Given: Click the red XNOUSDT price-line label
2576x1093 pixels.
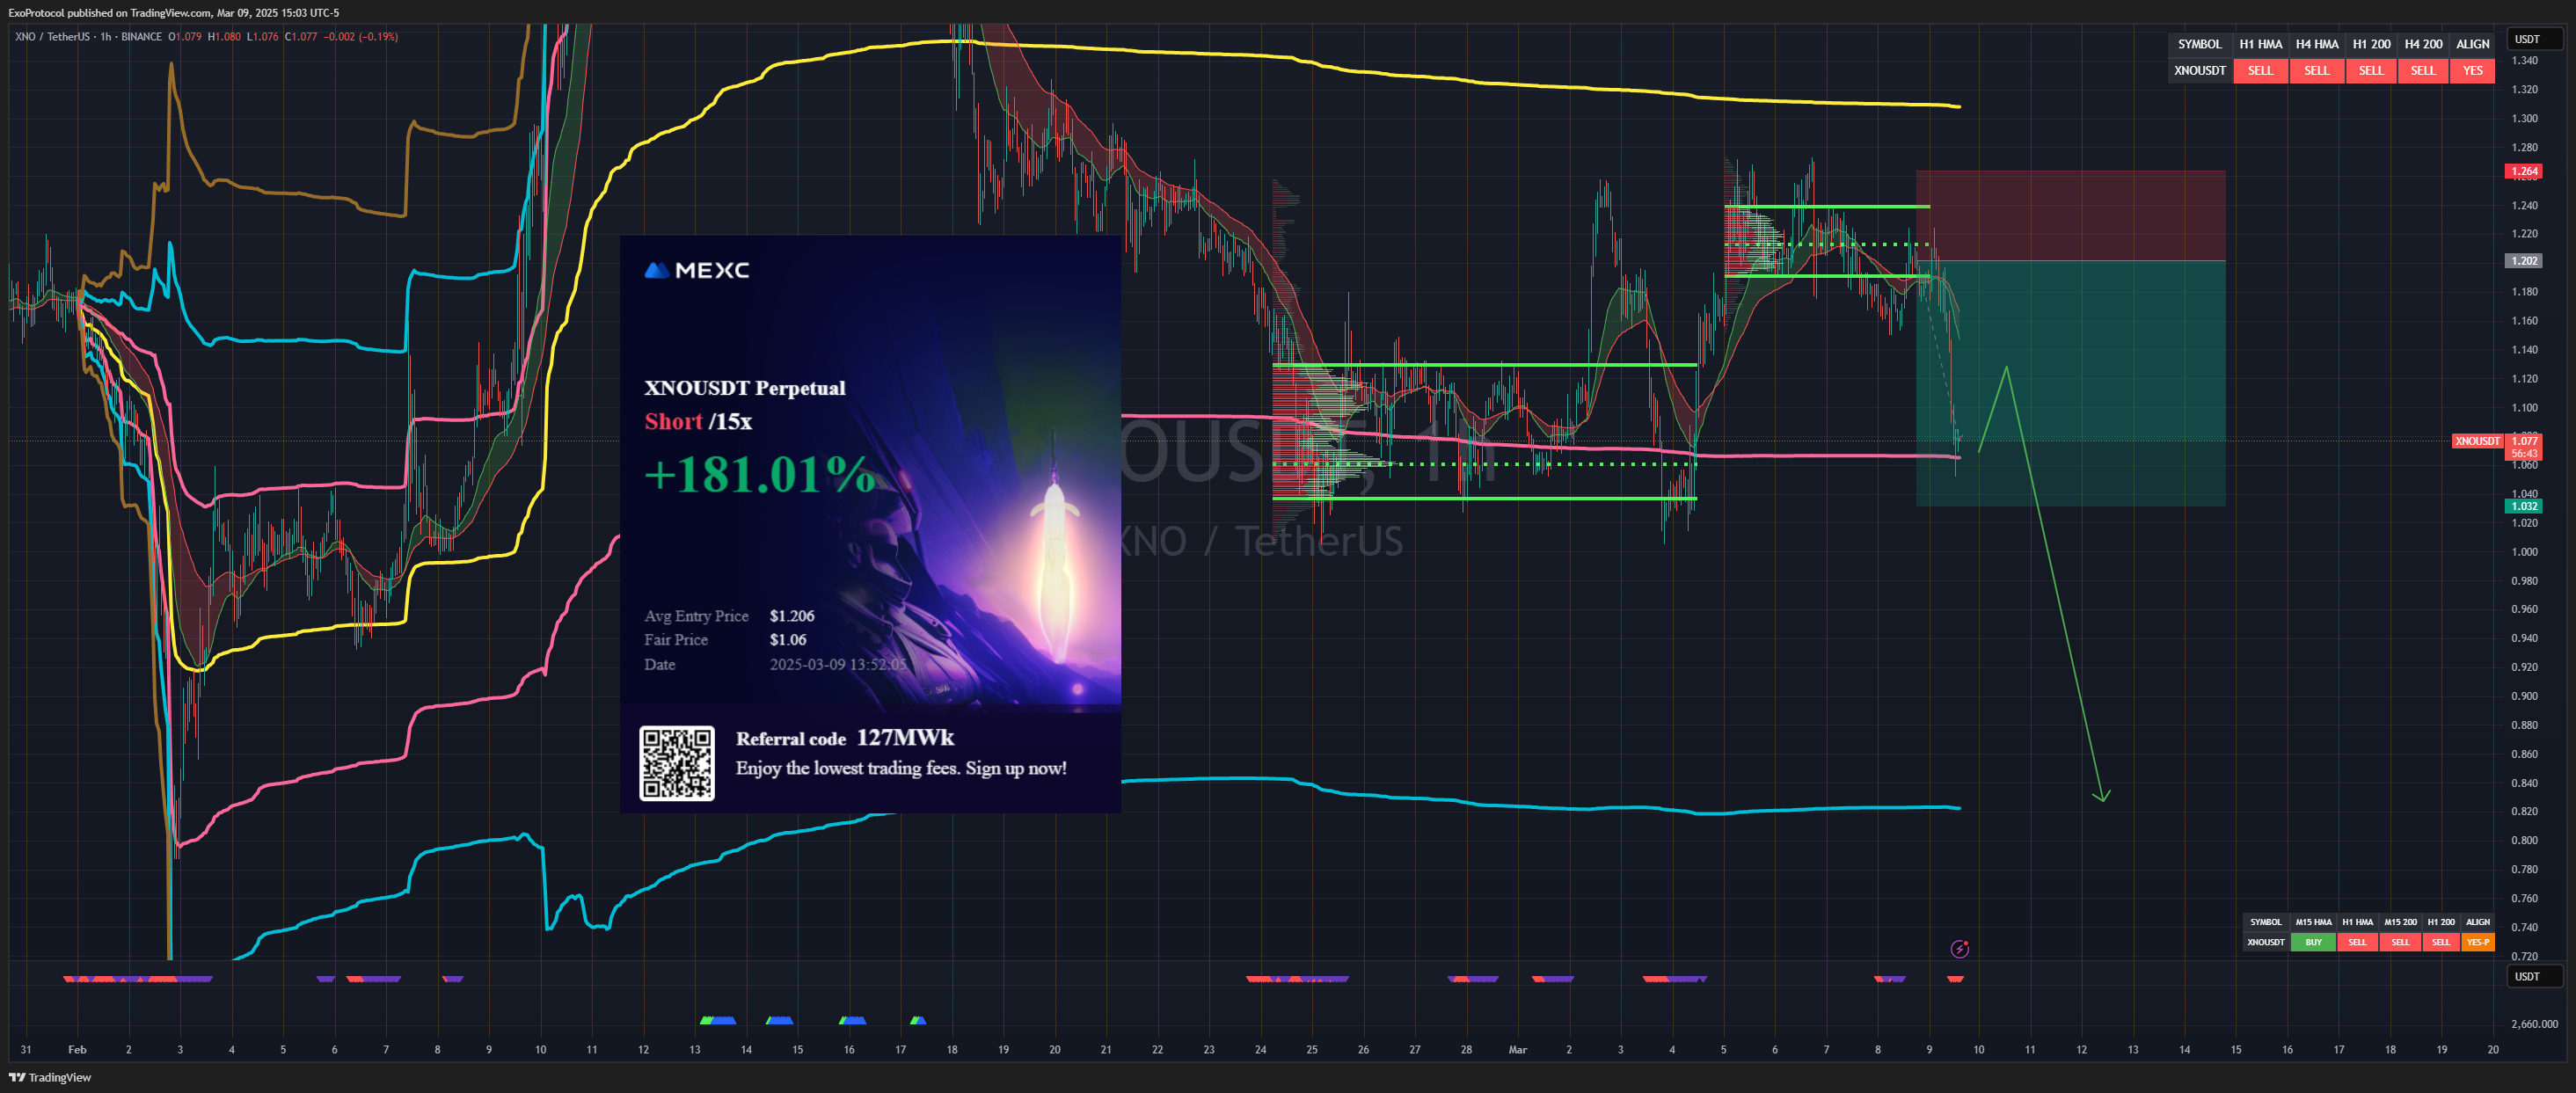Looking at the screenshot, I should pyautogui.click(x=2477, y=441).
